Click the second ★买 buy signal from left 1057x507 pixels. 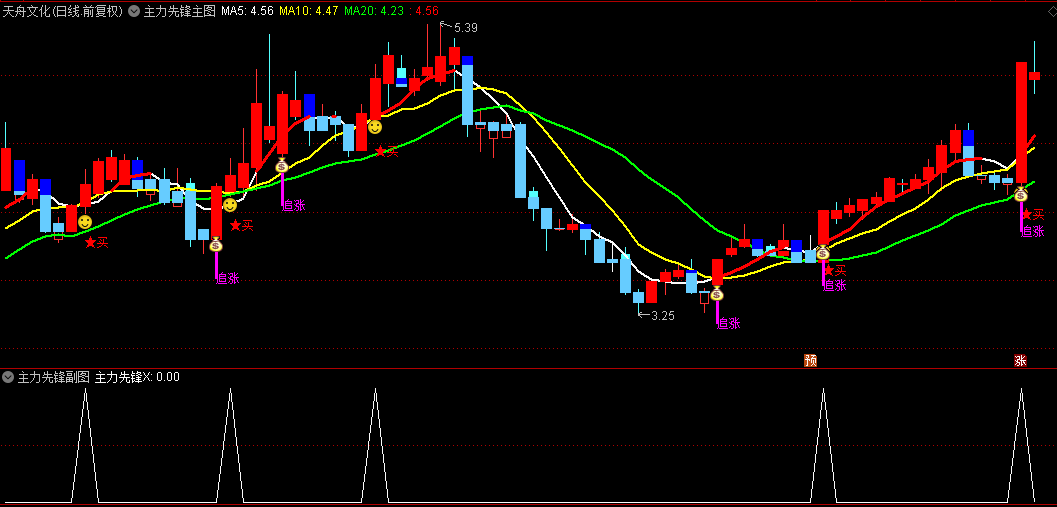pos(242,225)
